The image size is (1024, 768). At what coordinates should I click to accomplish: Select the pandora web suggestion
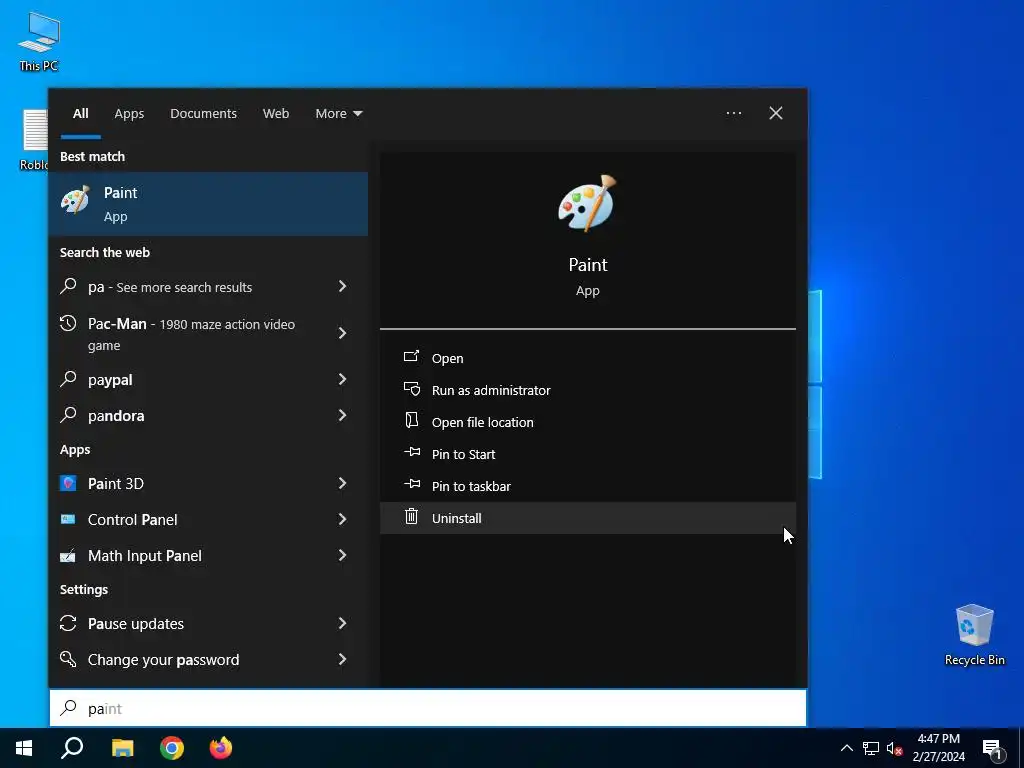point(208,415)
